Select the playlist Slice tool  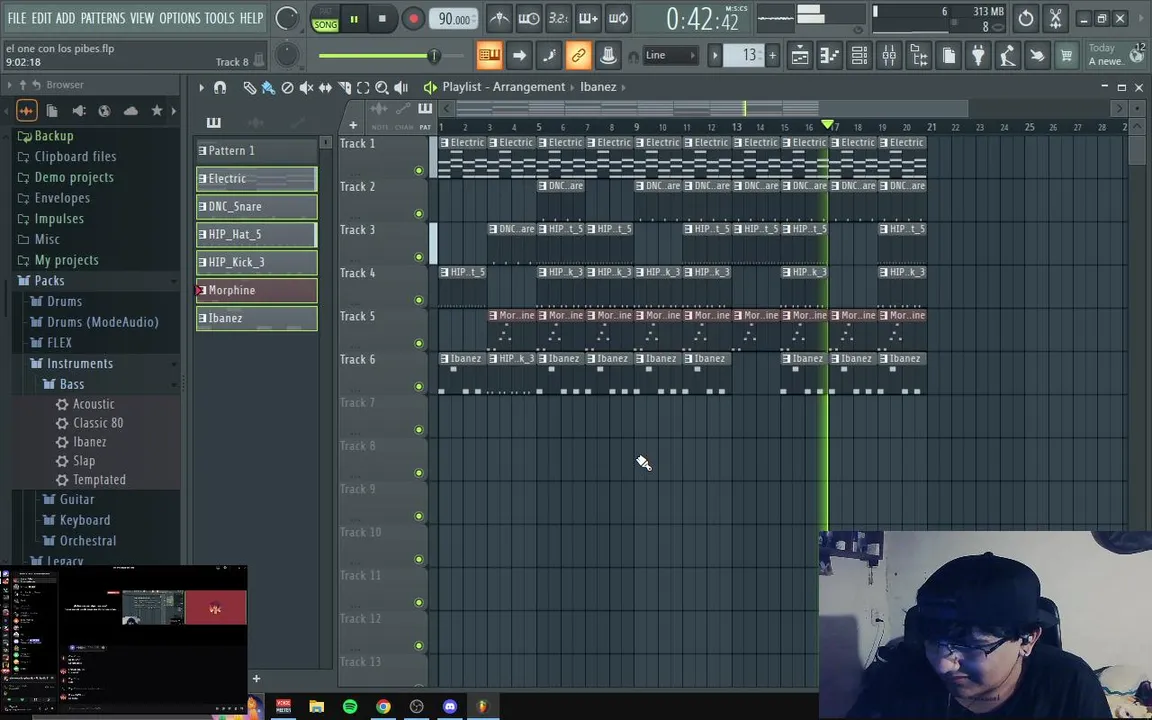pyautogui.click(x=344, y=88)
